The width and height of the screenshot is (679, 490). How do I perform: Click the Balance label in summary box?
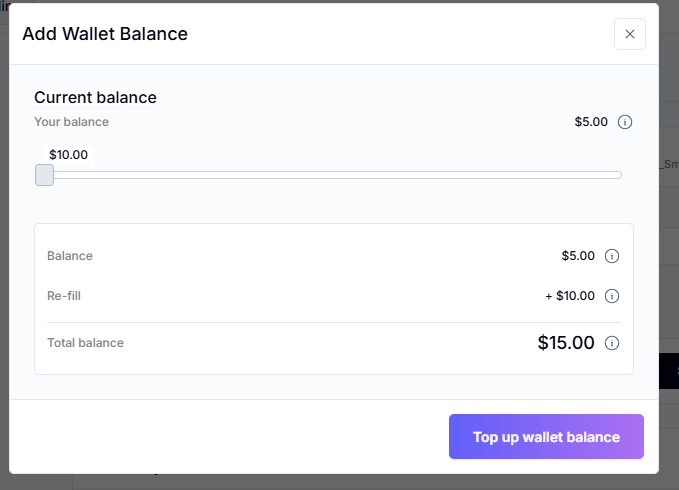pos(70,256)
